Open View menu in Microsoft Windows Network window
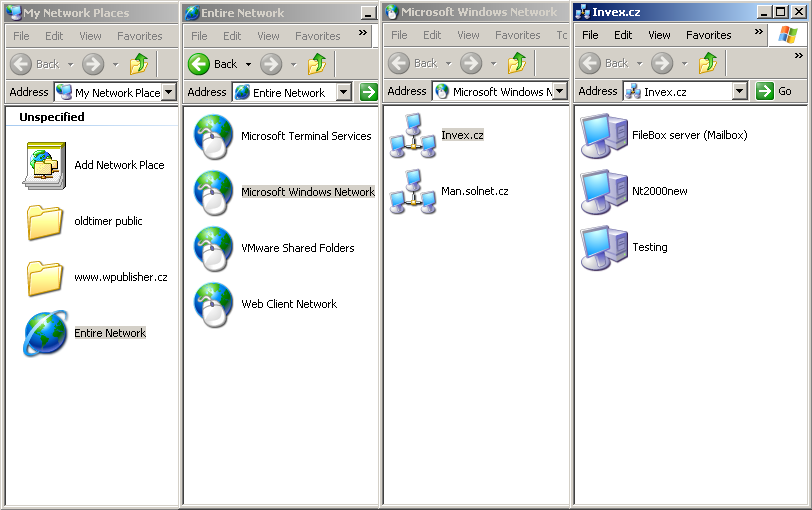 tap(468, 35)
